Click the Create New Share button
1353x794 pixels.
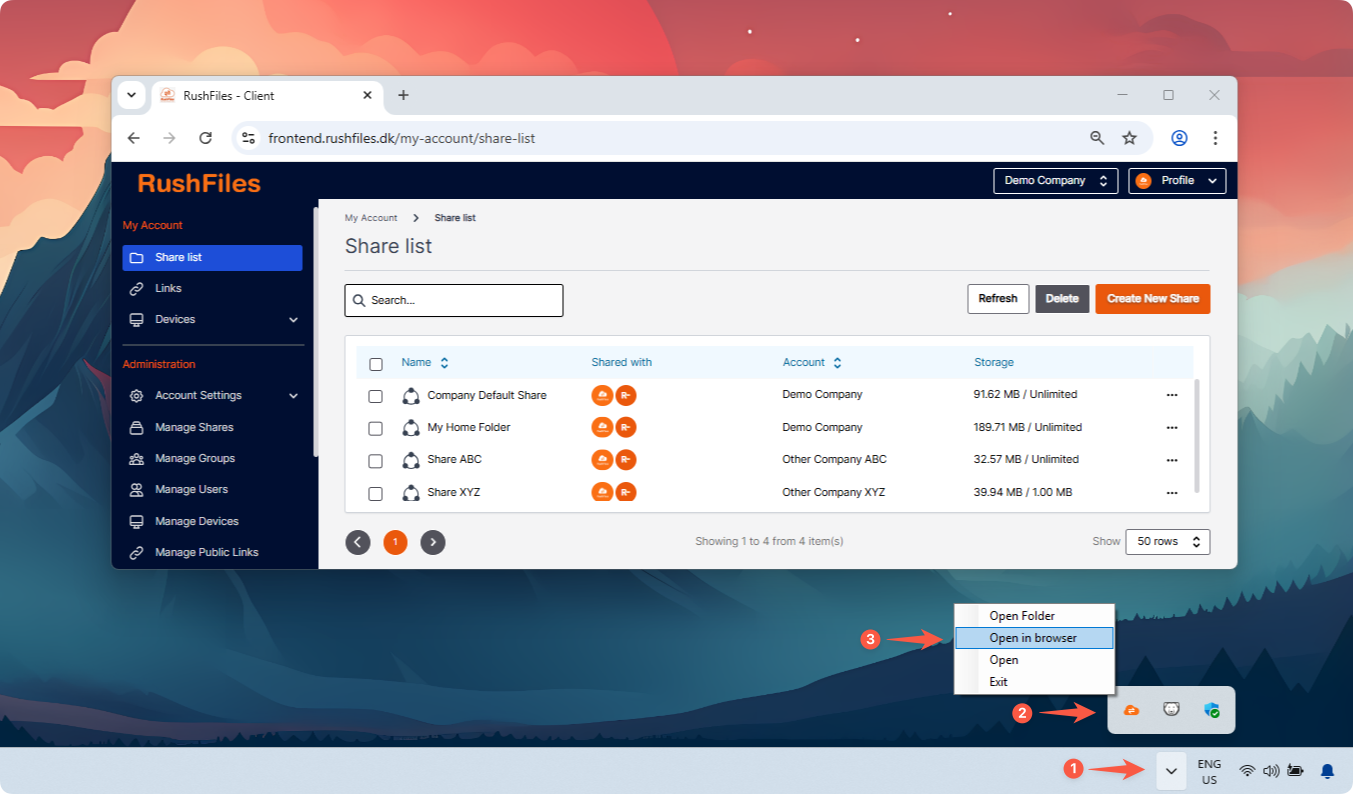[x=1153, y=299]
